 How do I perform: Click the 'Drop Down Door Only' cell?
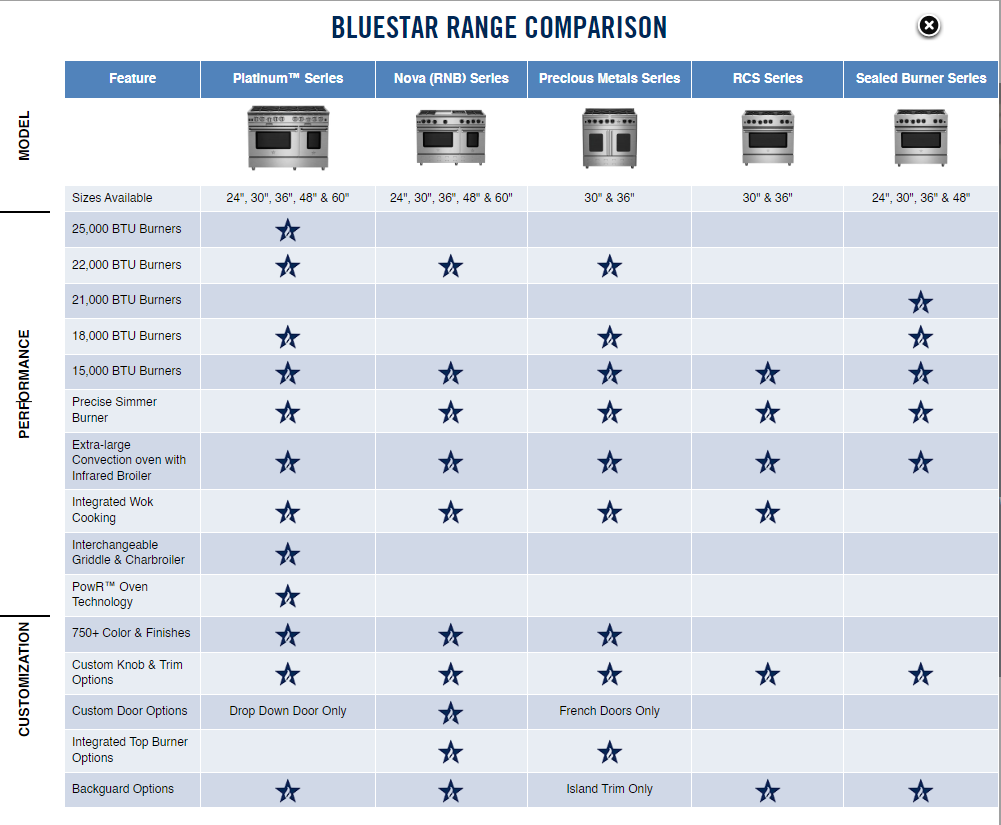coord(288,711)
